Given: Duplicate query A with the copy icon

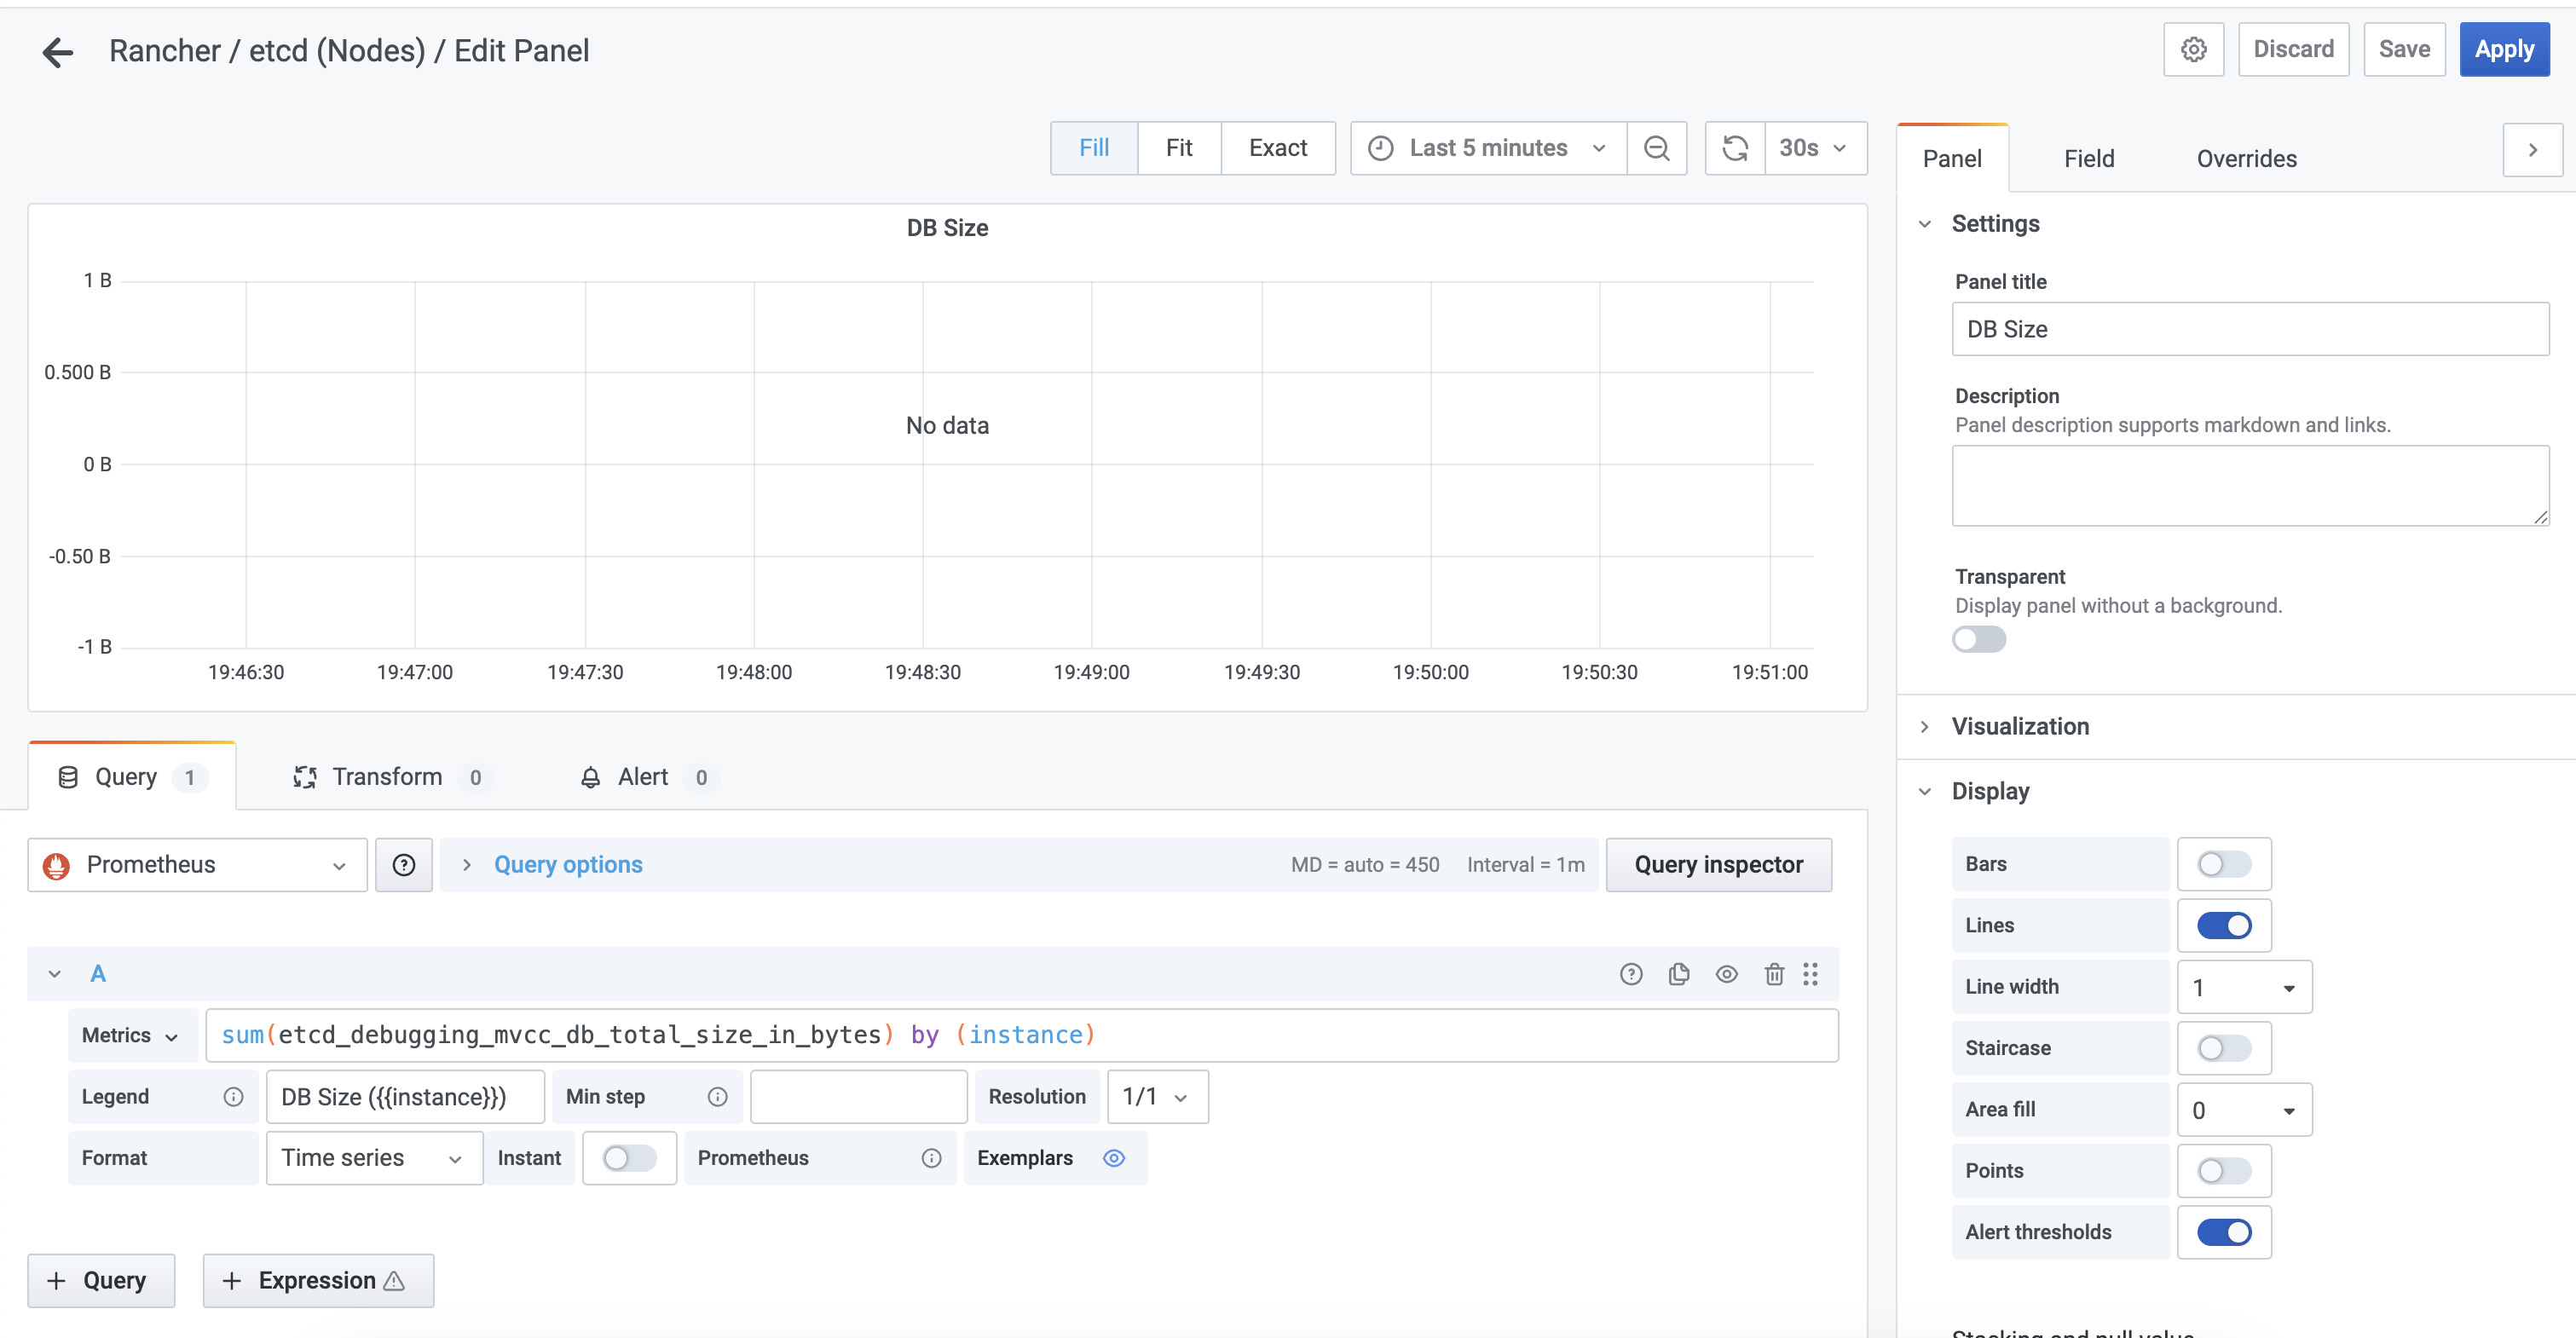Looking at the screenshot, I should 1679,974.
